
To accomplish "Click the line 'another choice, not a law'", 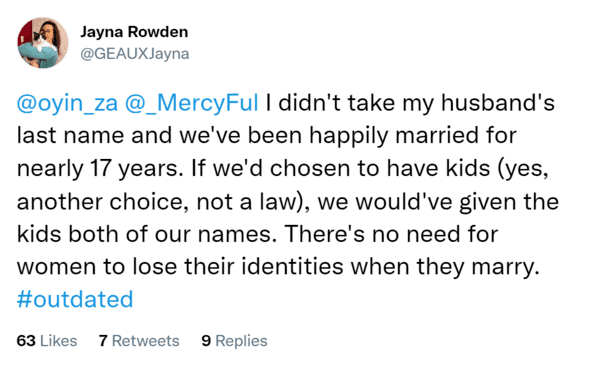I will (288, 202).
